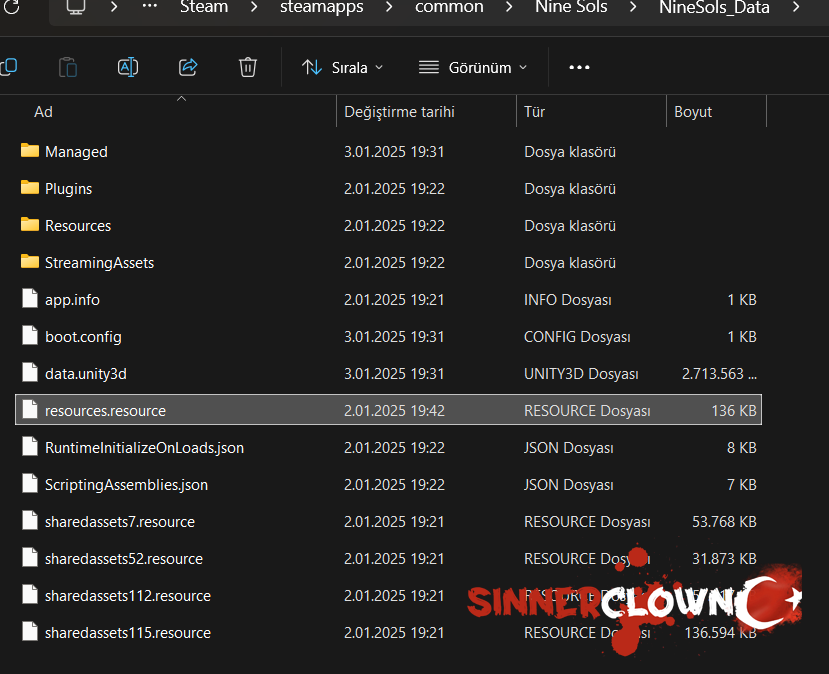Select the boot.config file name
829x674 pixels.
point(83,337)
